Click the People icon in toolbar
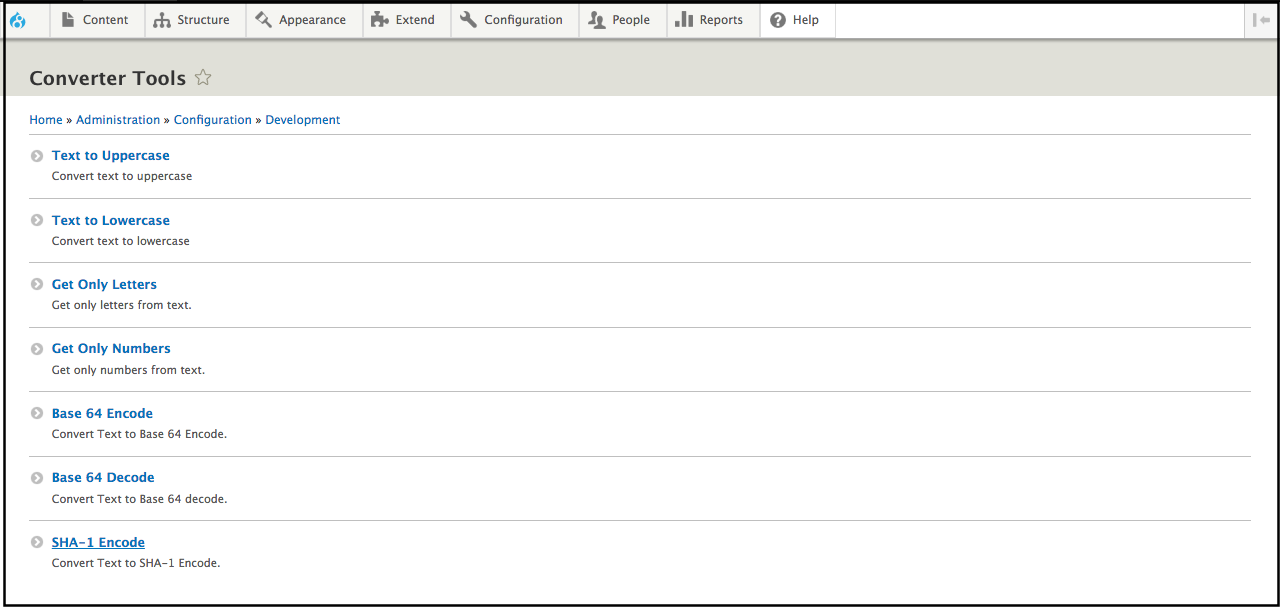The image size is (1280, 607). [x=596, y=20]
